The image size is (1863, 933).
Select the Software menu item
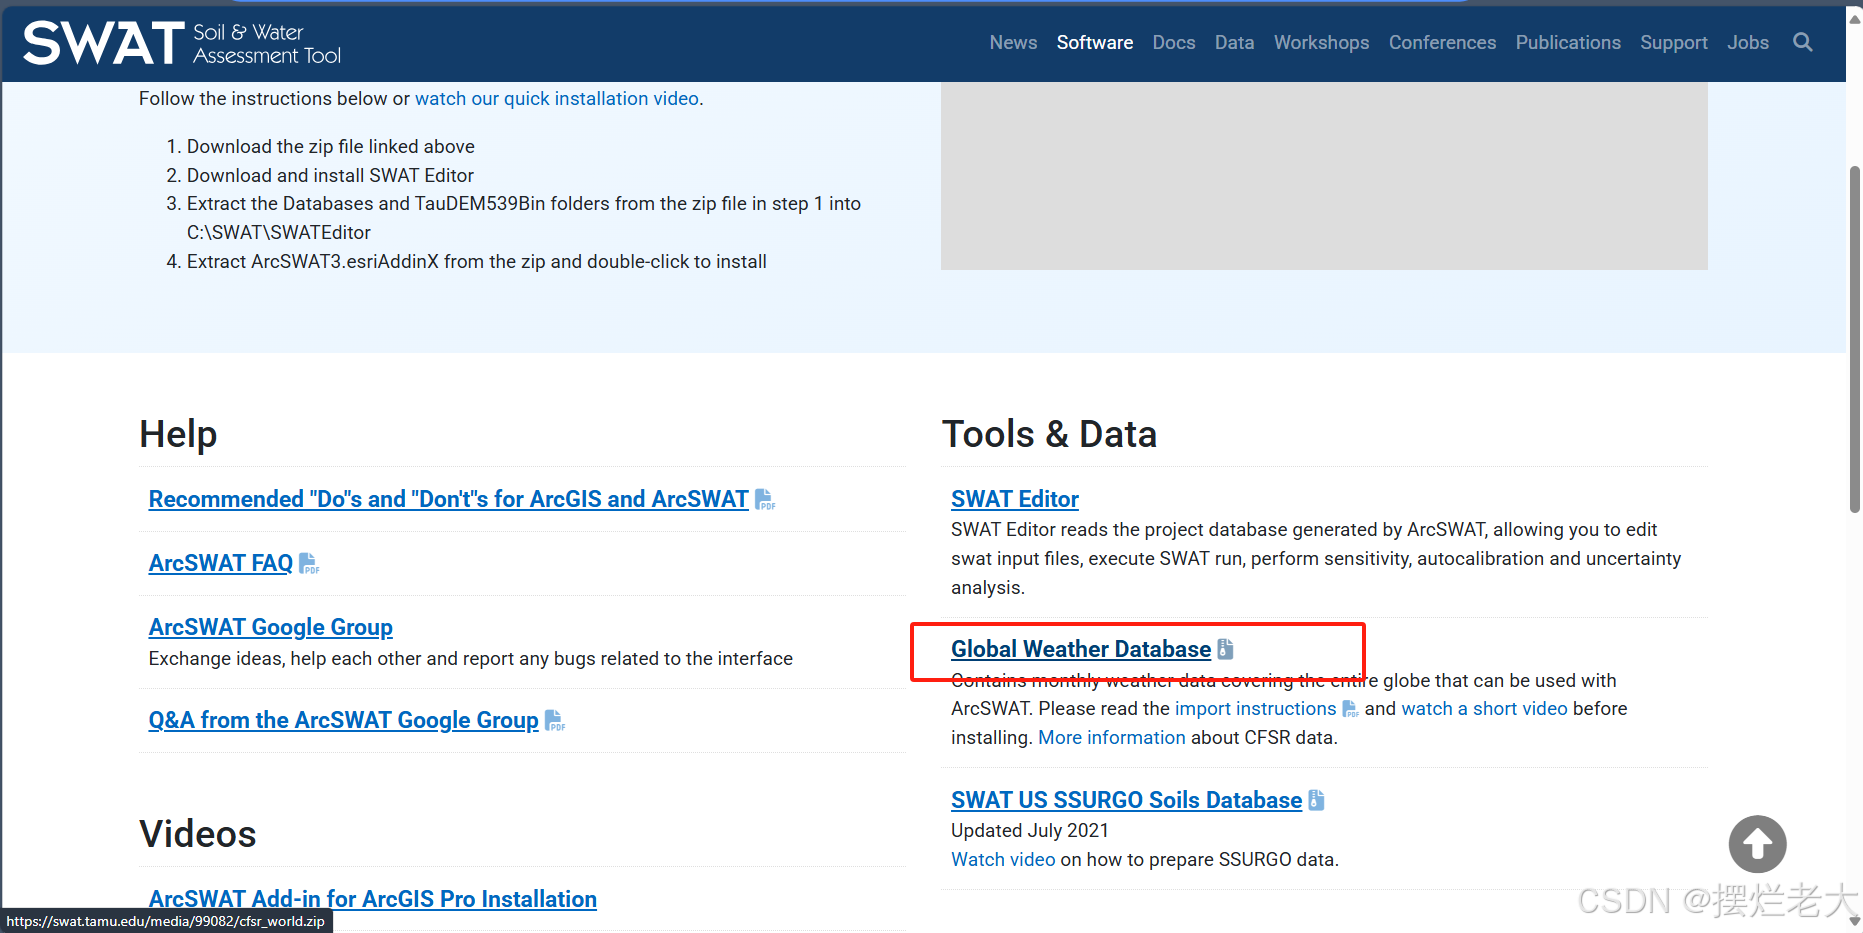[1095, 43]
